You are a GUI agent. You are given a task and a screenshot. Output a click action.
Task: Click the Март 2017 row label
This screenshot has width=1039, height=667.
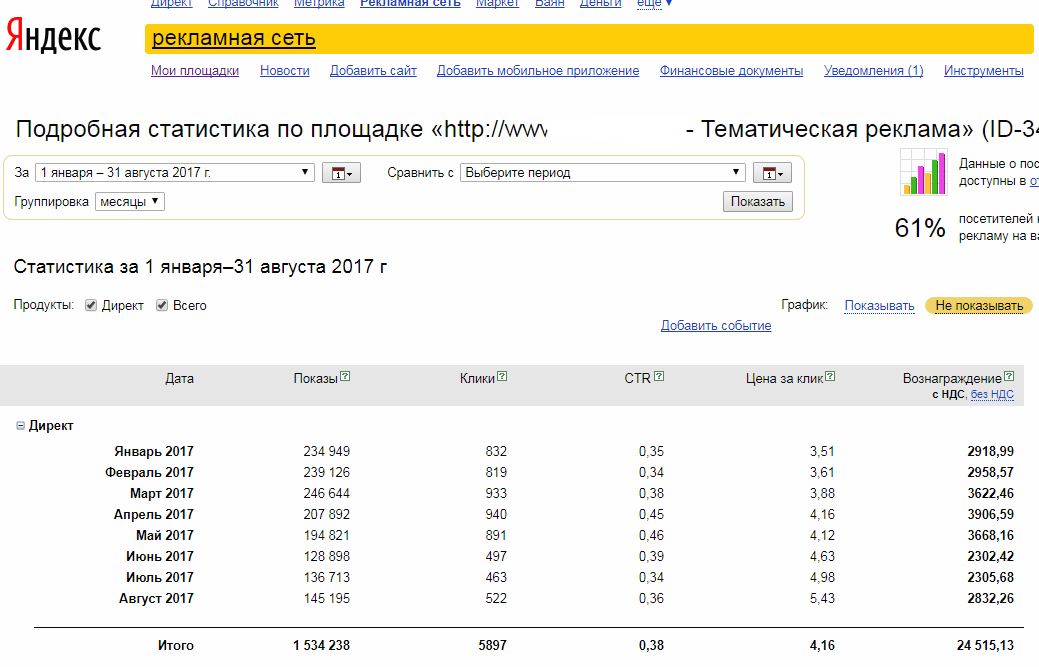[x=162, y=493]
